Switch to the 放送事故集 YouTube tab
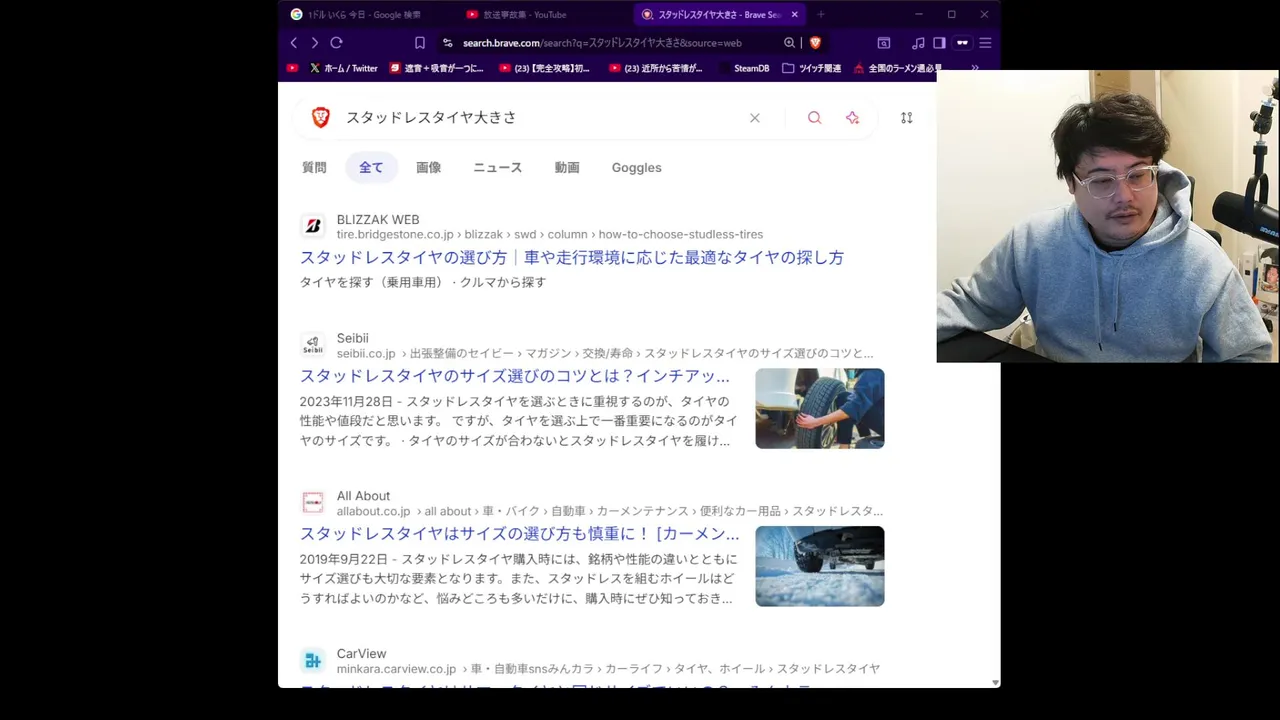Viewport: 1280px width, 720px height. [x=524, y=14]
